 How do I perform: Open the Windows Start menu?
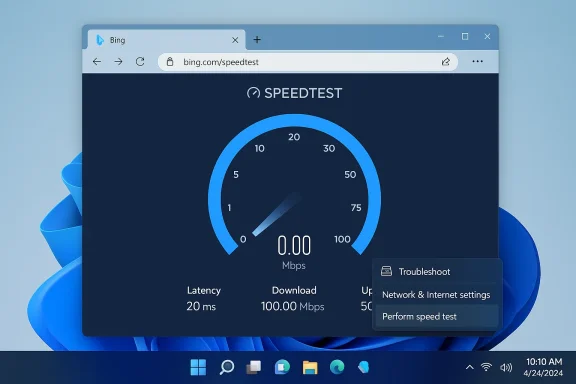click(x=198, y=367)
